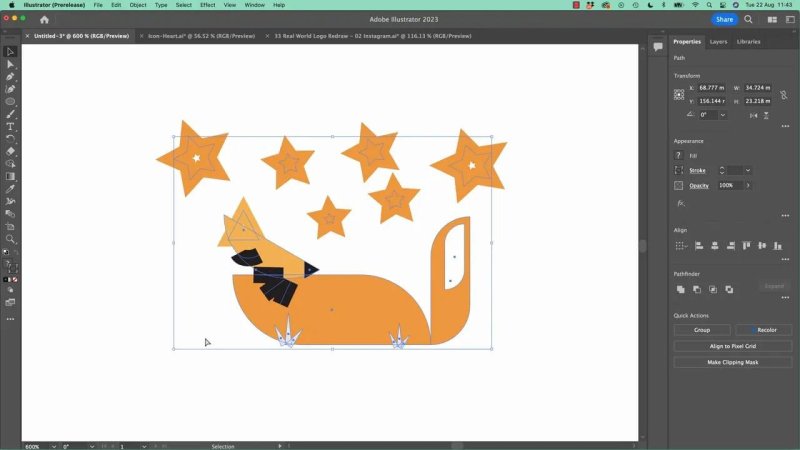800x450 pixels.
Task: Open the Align To options dropdown
Action: point(681,246)
